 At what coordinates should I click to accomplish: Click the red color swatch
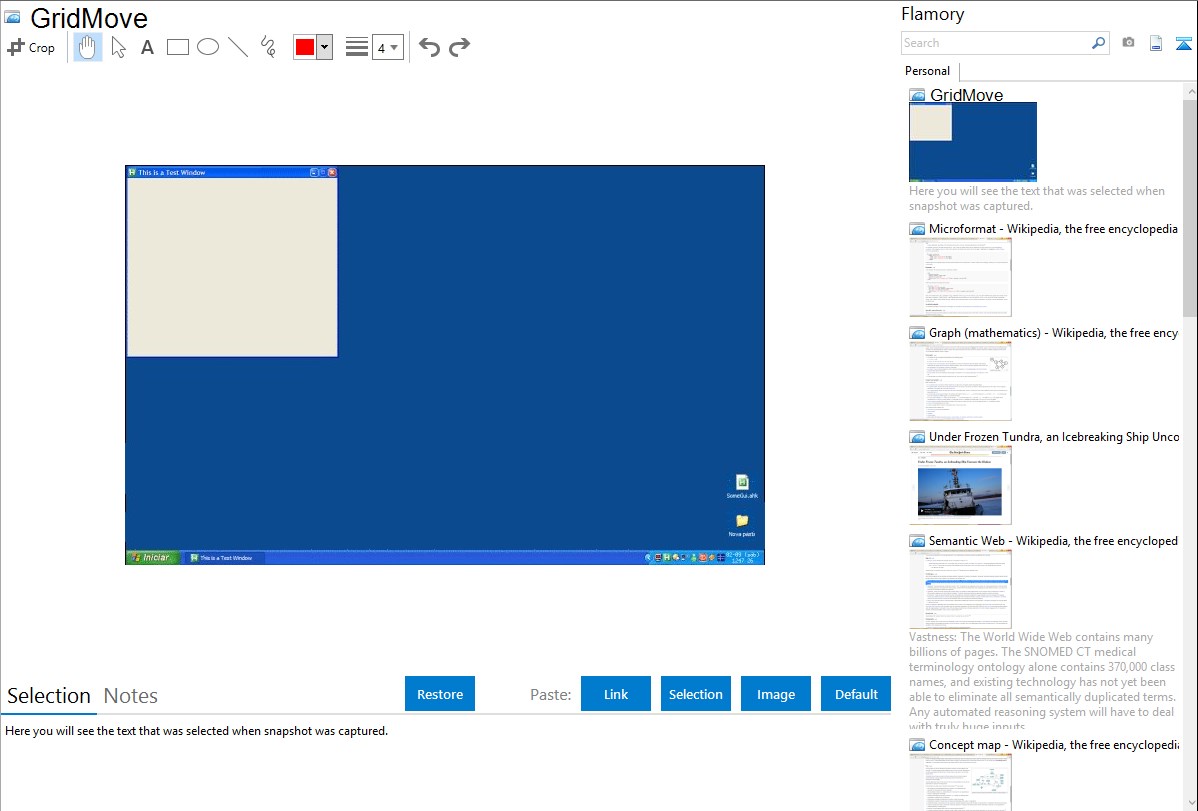point(305,47)
